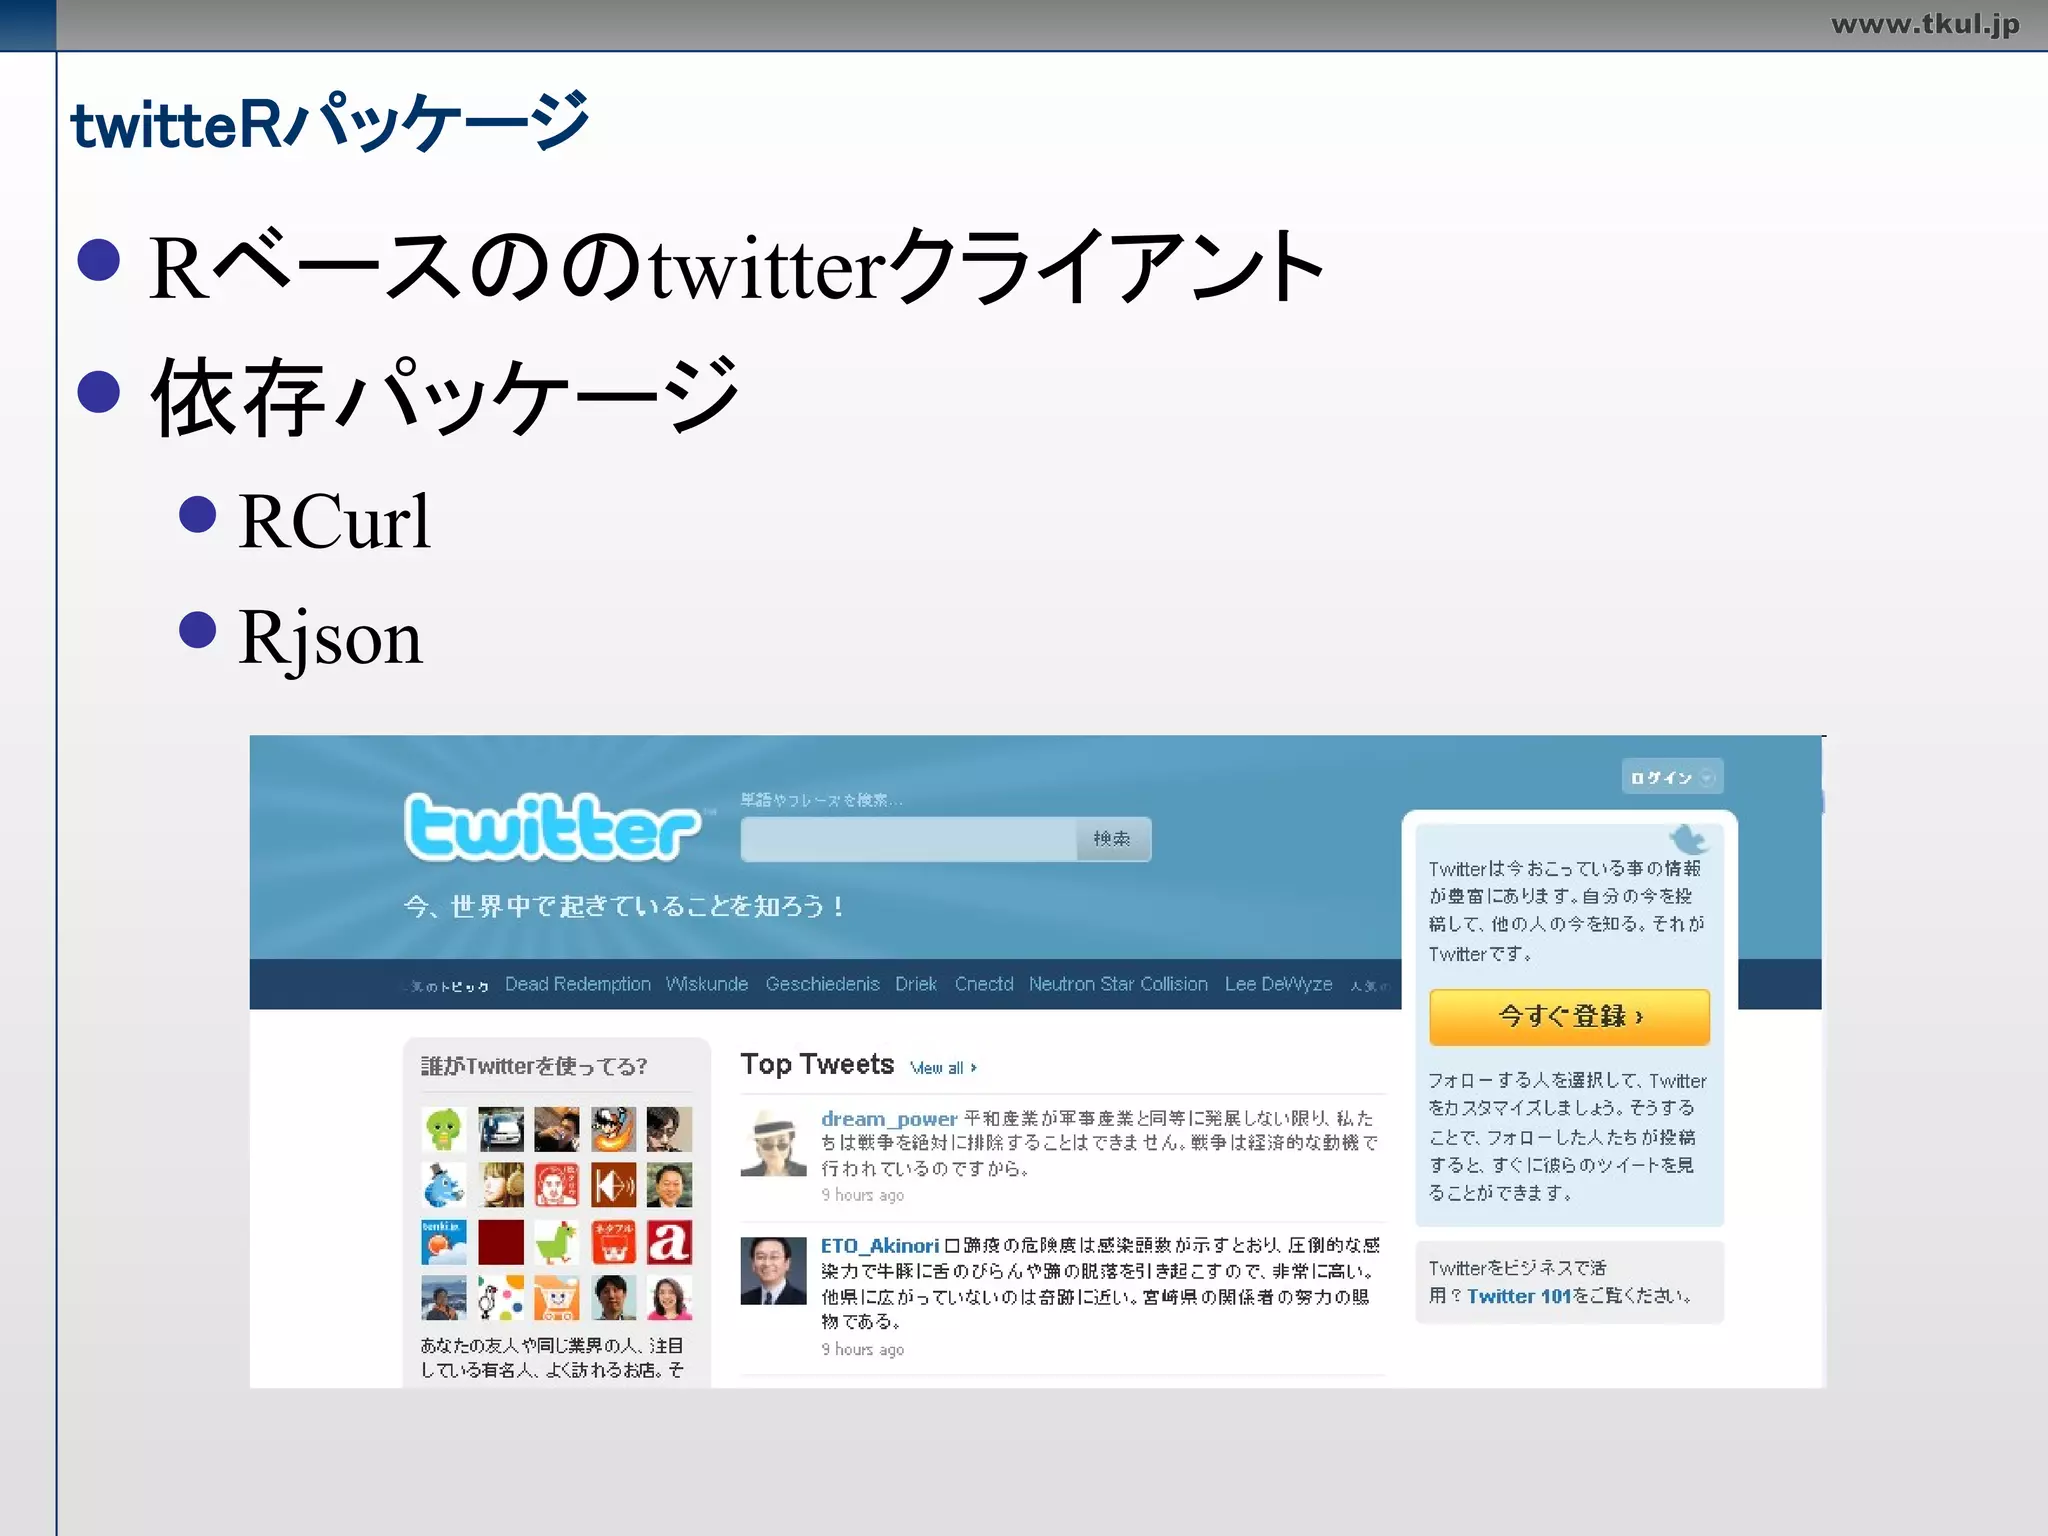Click '9 hours ago' under ETO_Akinori tweet
The width and height of the screenshot is (2048, 1536).
[x=862, y=1349]
